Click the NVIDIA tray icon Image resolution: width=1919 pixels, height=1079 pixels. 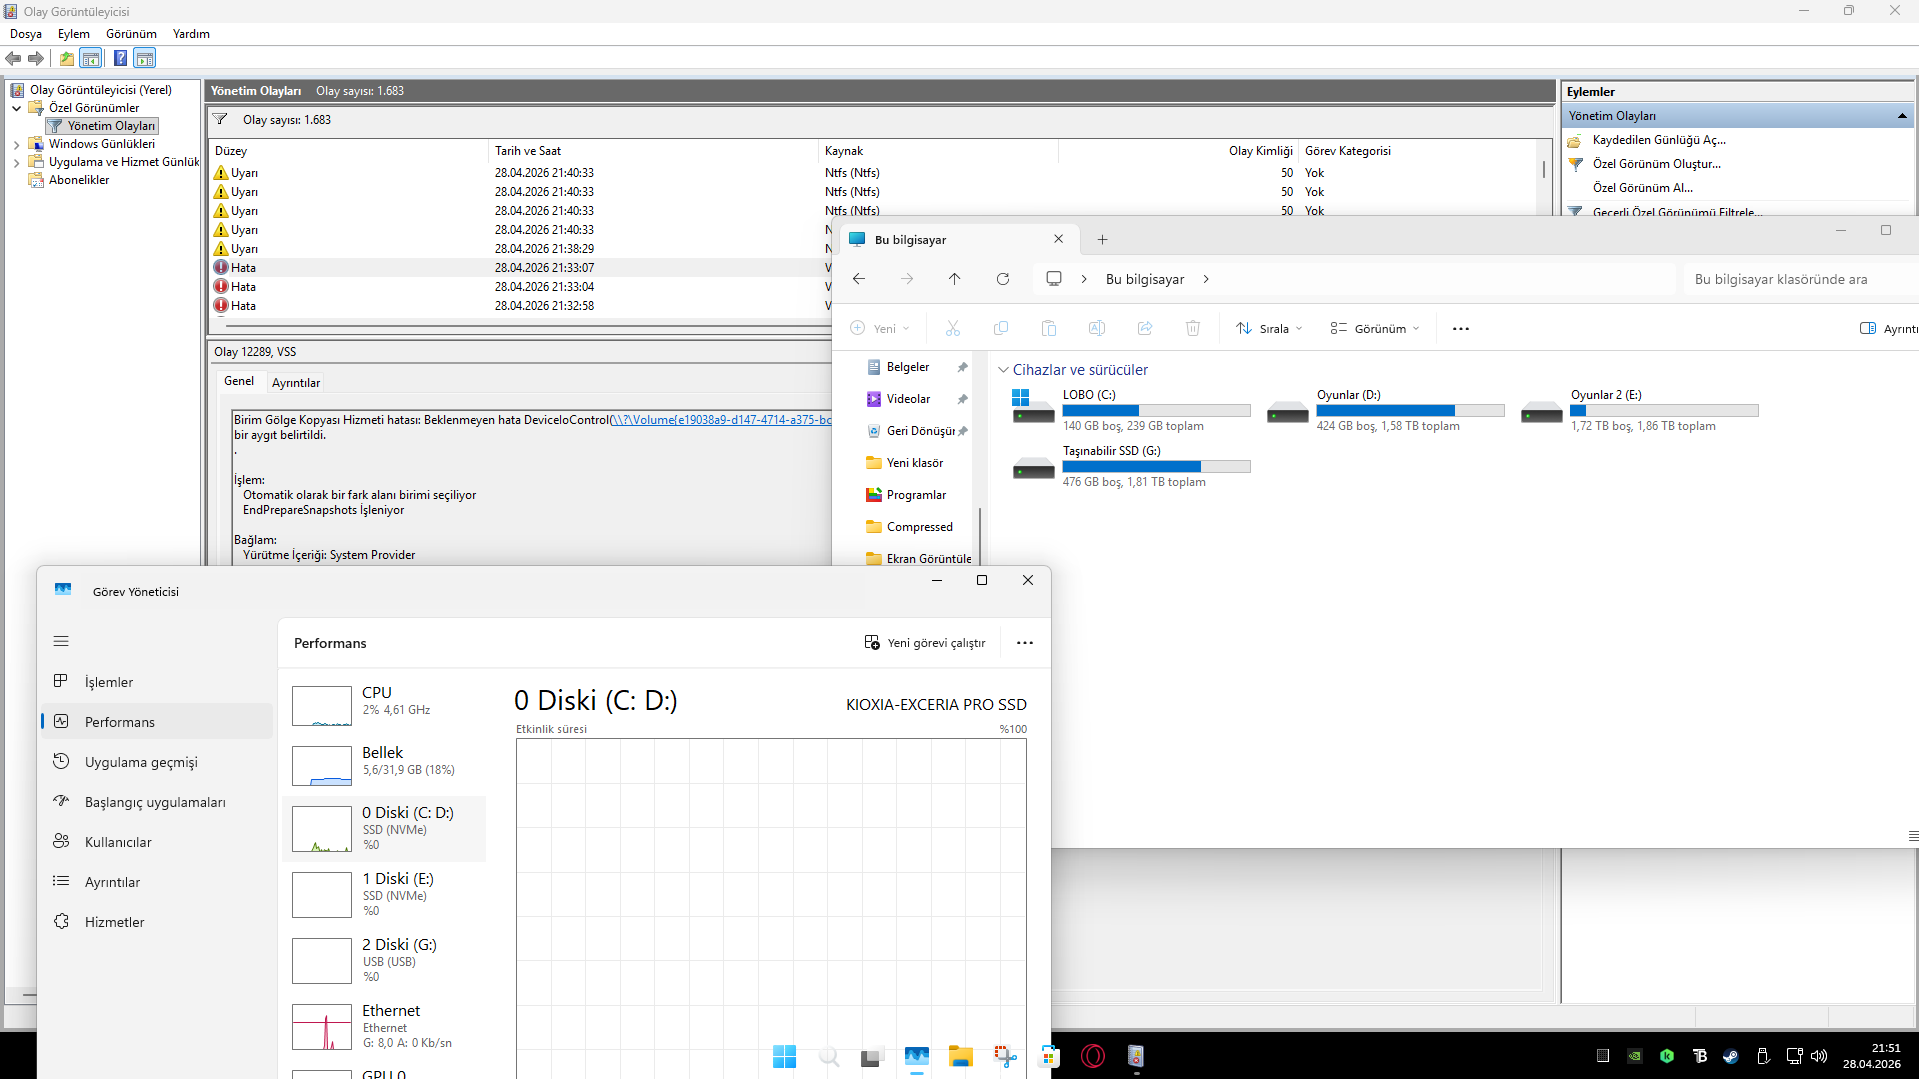pos(1635,1056)
